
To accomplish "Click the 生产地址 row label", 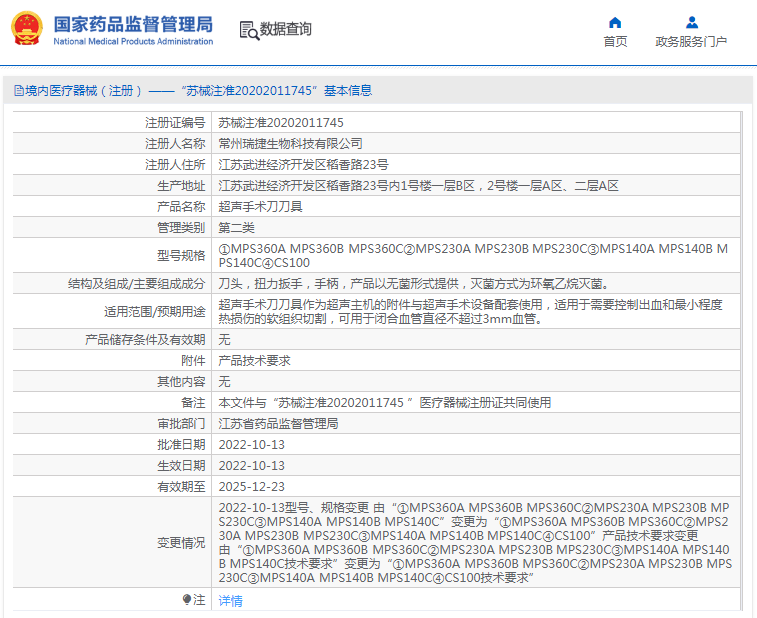I will 181,185.
